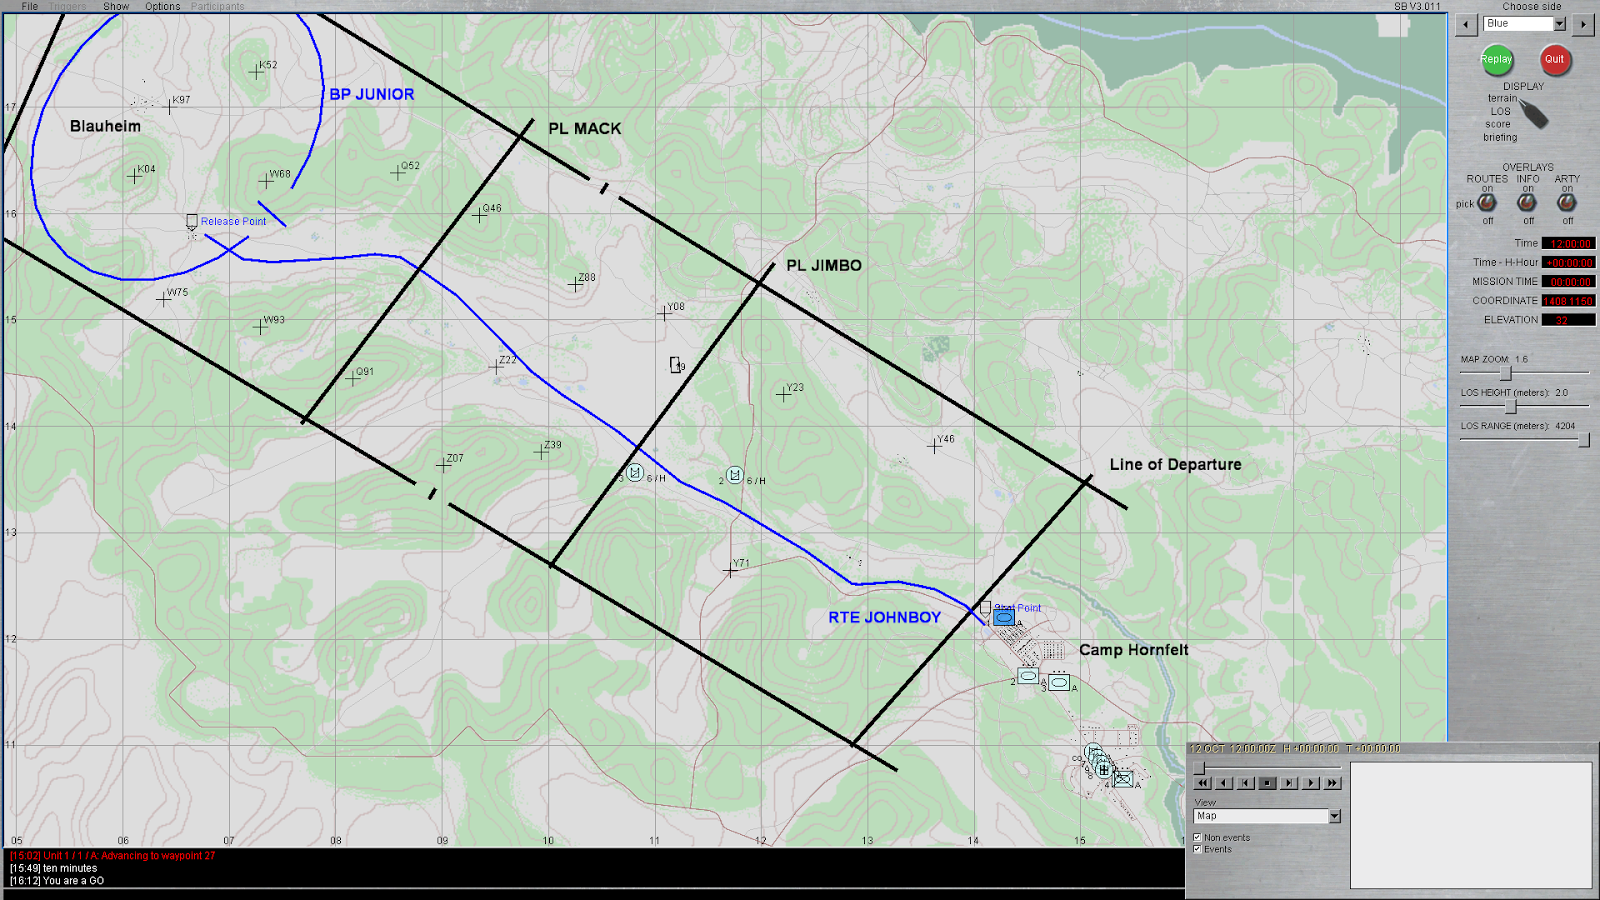This screenshot has height=900, width=1600.
Task: Click the COORDINATE readout field
Action: tap(1568, 300)
